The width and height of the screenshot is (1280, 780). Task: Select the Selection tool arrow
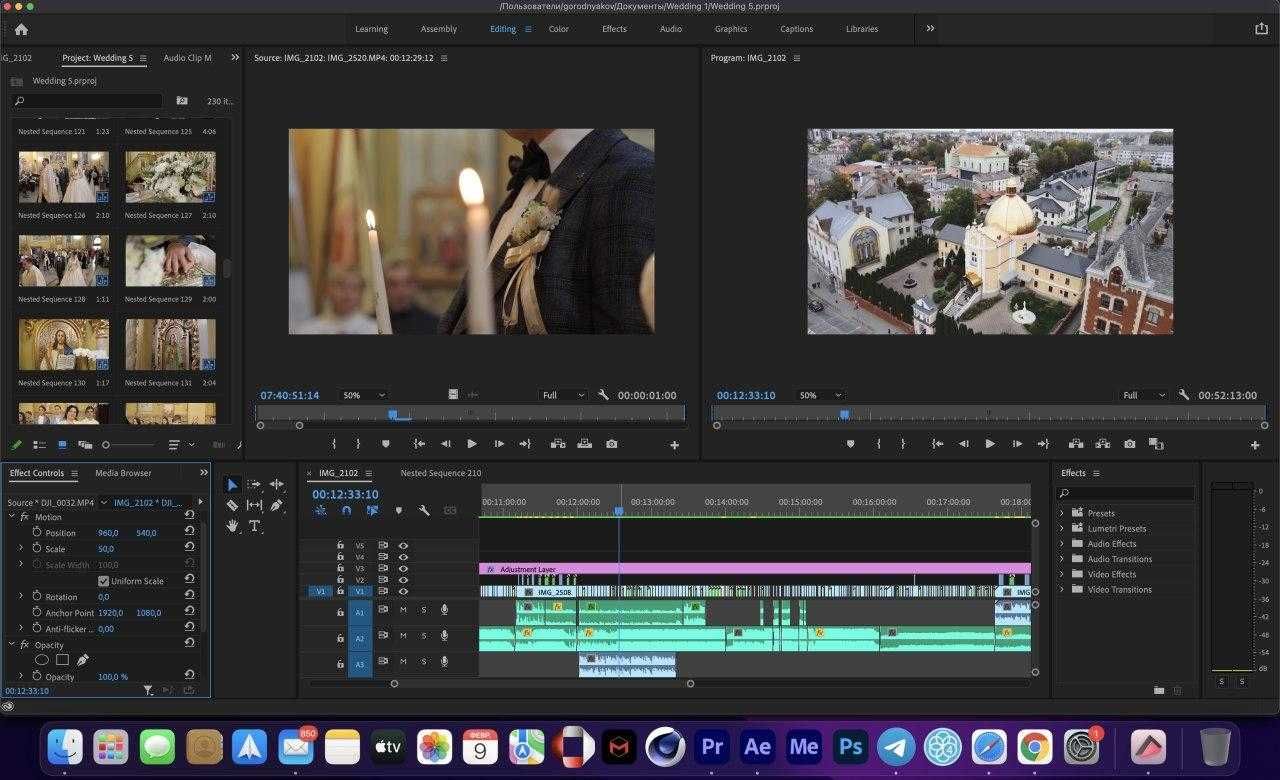[232, 485]
